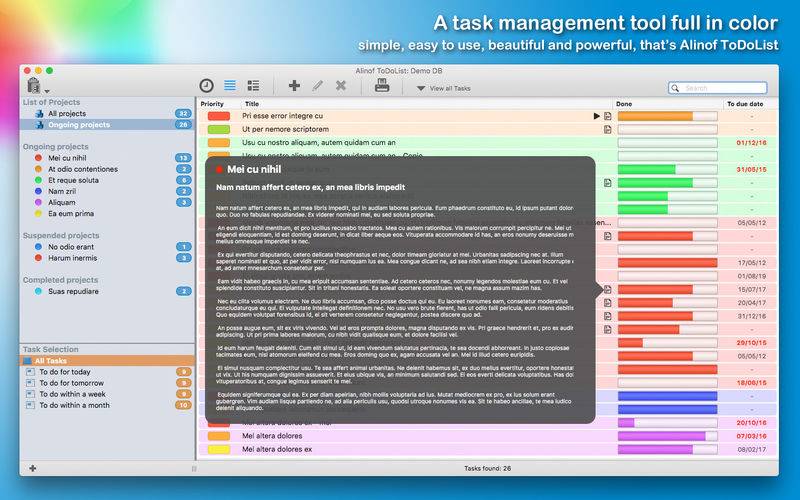800x500 pixels.
Task: Click the printer icon in toolbar
Action: click(382, 85)
